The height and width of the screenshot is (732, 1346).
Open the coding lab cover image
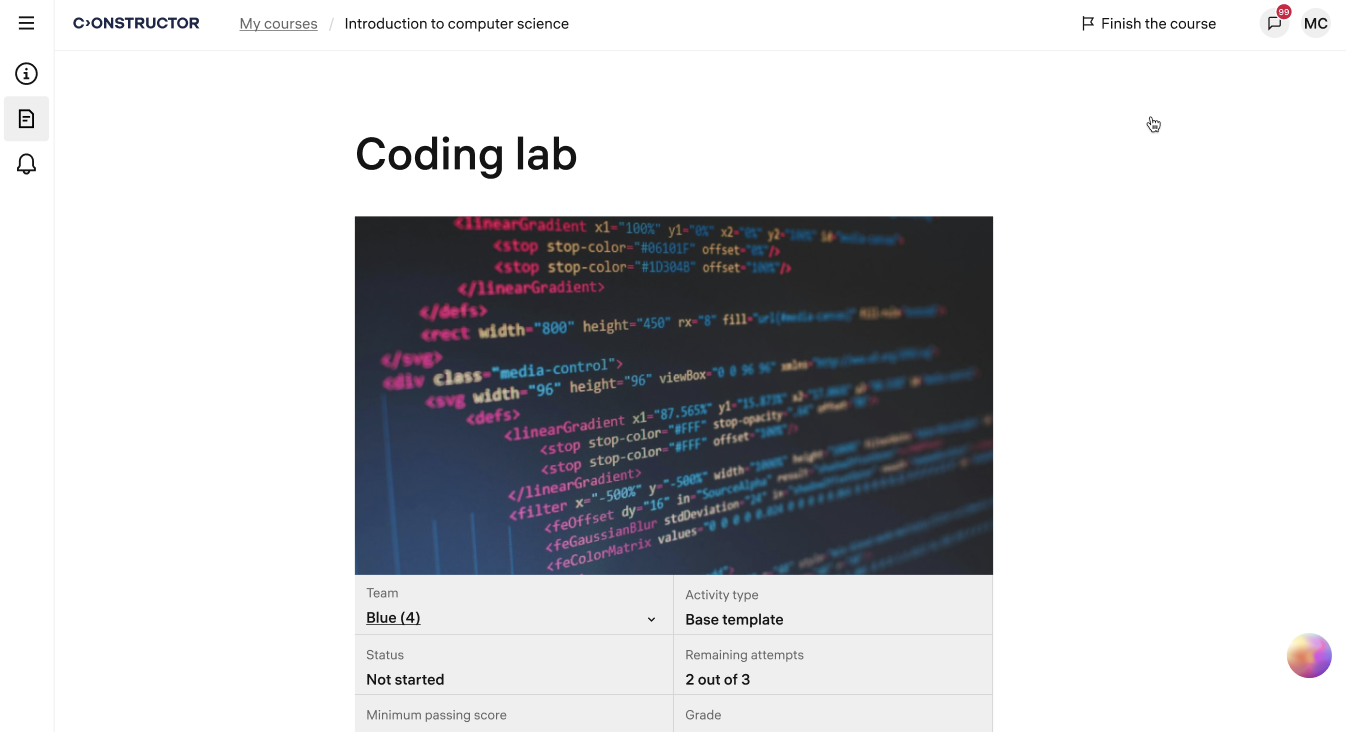tap(673, 394)
